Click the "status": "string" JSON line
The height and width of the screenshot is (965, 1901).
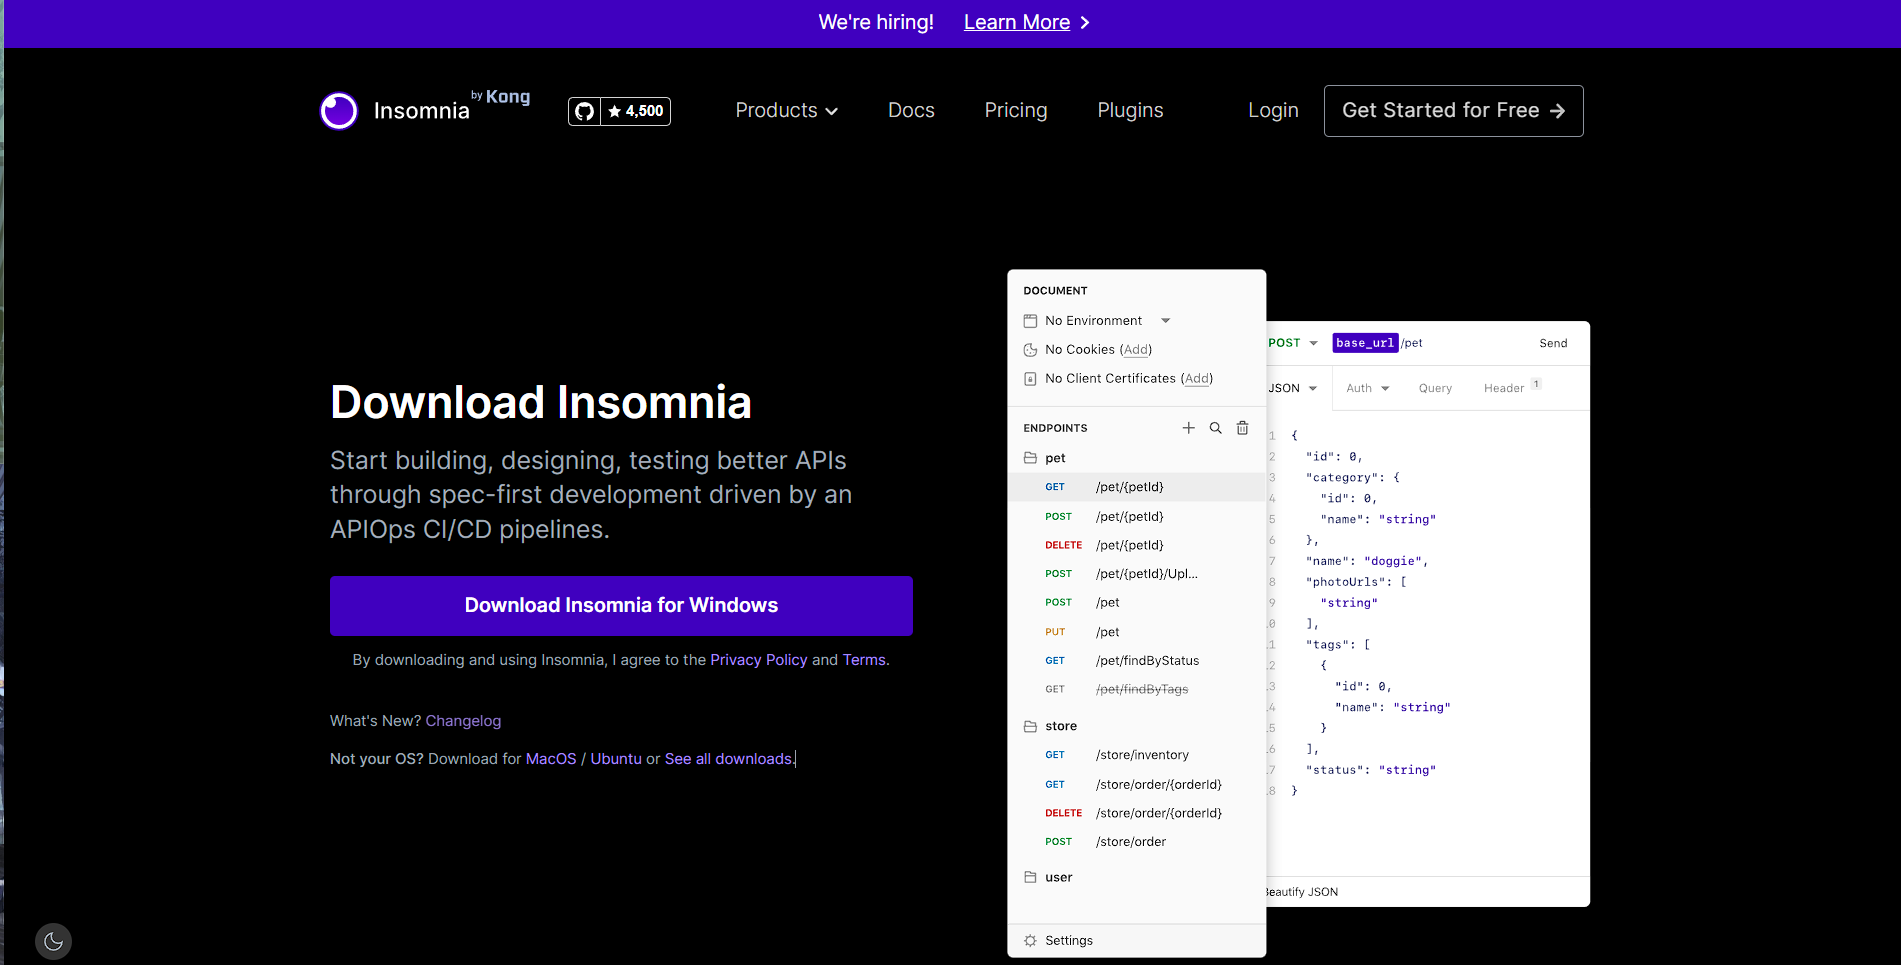tap(1370, 770)
